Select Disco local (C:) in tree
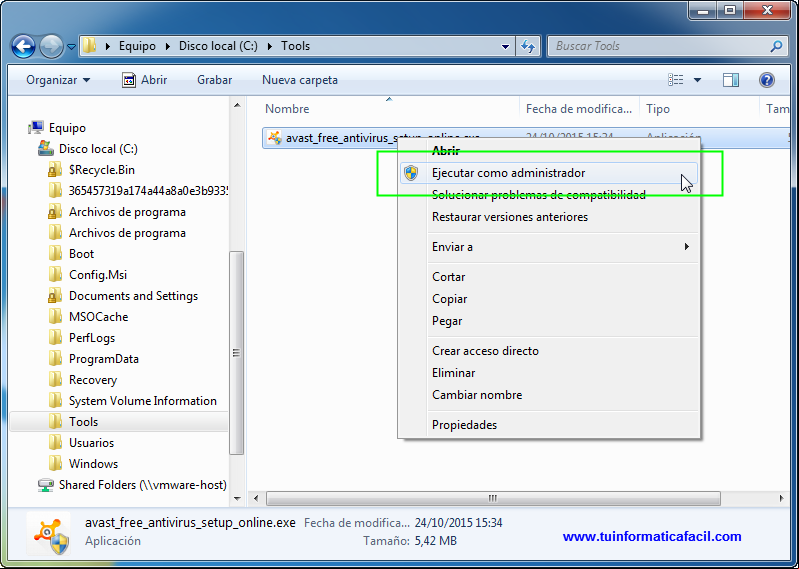This screenshot has height=569, width=799. [98, 149]
